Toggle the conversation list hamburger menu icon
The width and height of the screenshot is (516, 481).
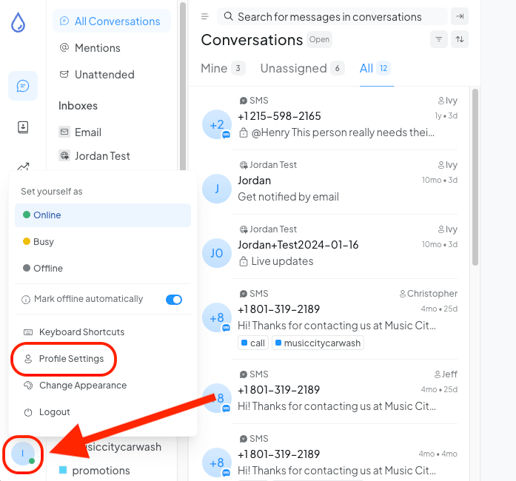[x=205, y=16]
